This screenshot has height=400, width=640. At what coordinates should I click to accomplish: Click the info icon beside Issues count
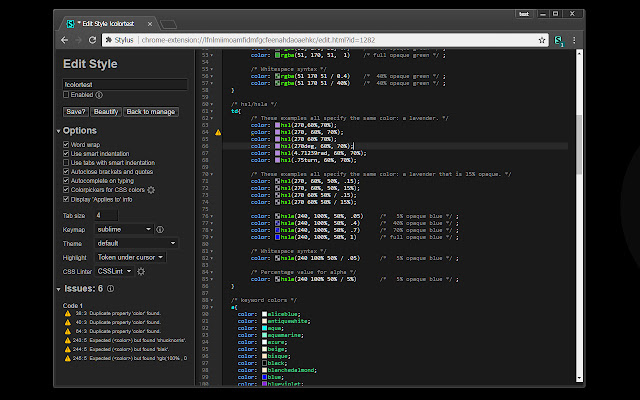coord(110,289)
